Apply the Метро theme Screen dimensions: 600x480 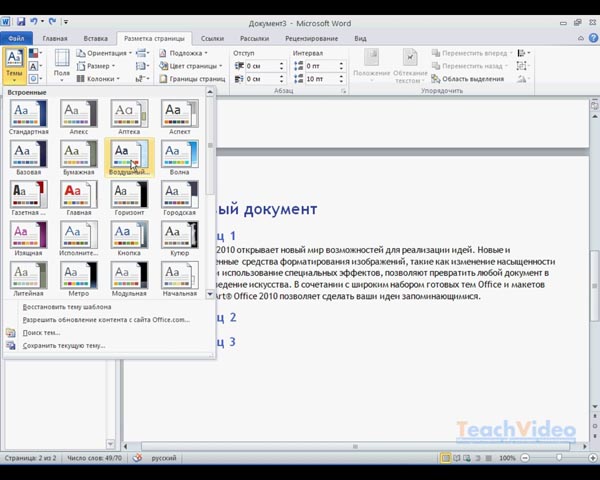tap(78, 279)
